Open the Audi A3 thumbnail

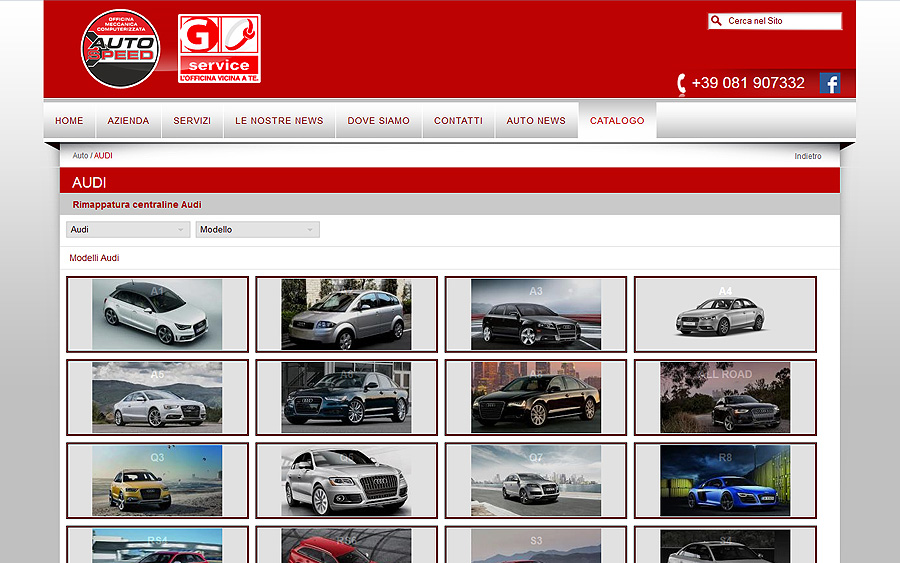tap(536, 314)
